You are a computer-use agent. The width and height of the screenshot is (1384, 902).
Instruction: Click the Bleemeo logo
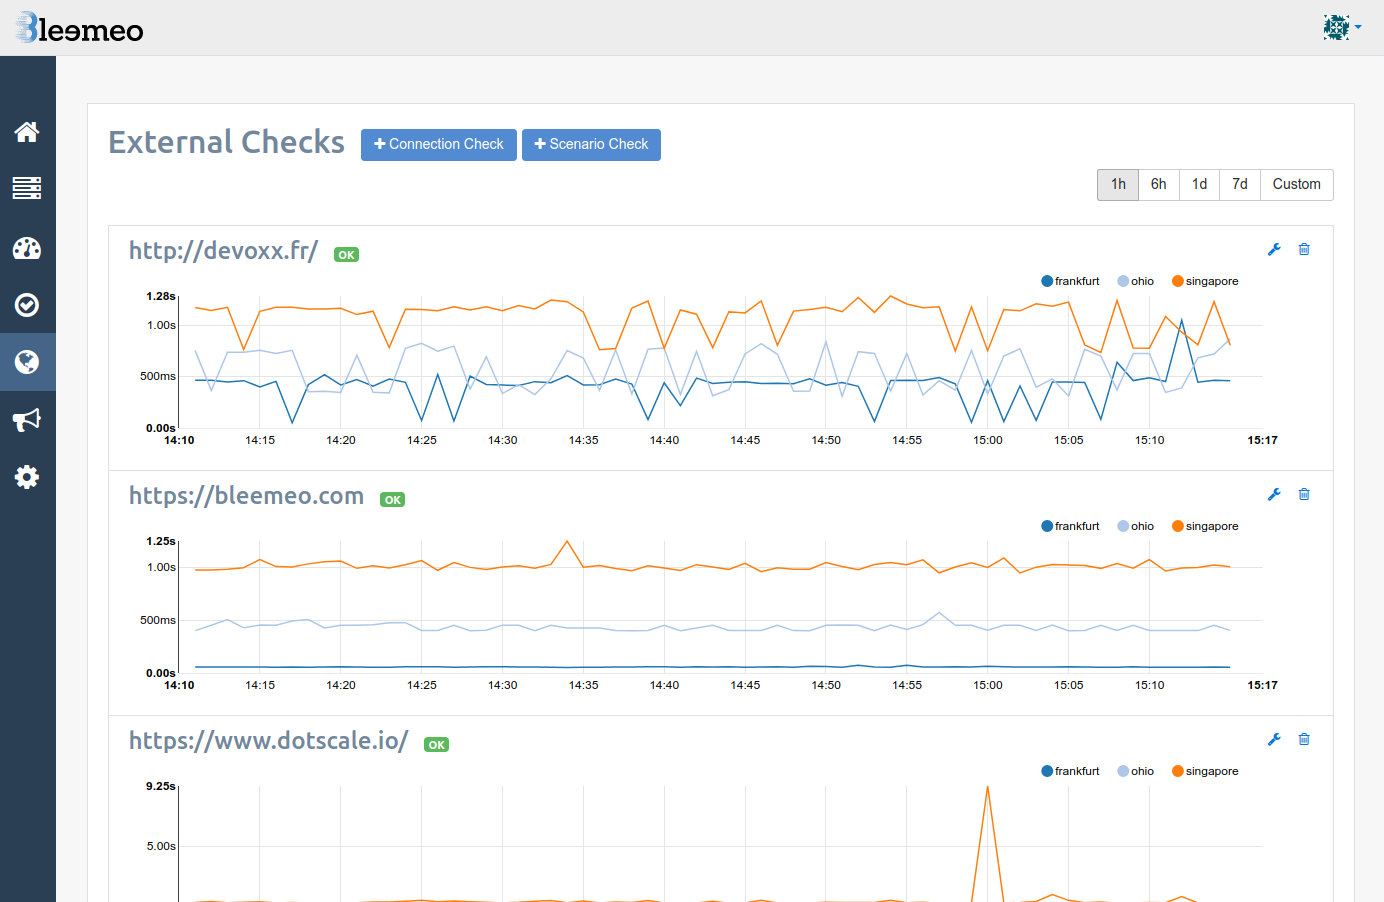click(x=79, y=28)
